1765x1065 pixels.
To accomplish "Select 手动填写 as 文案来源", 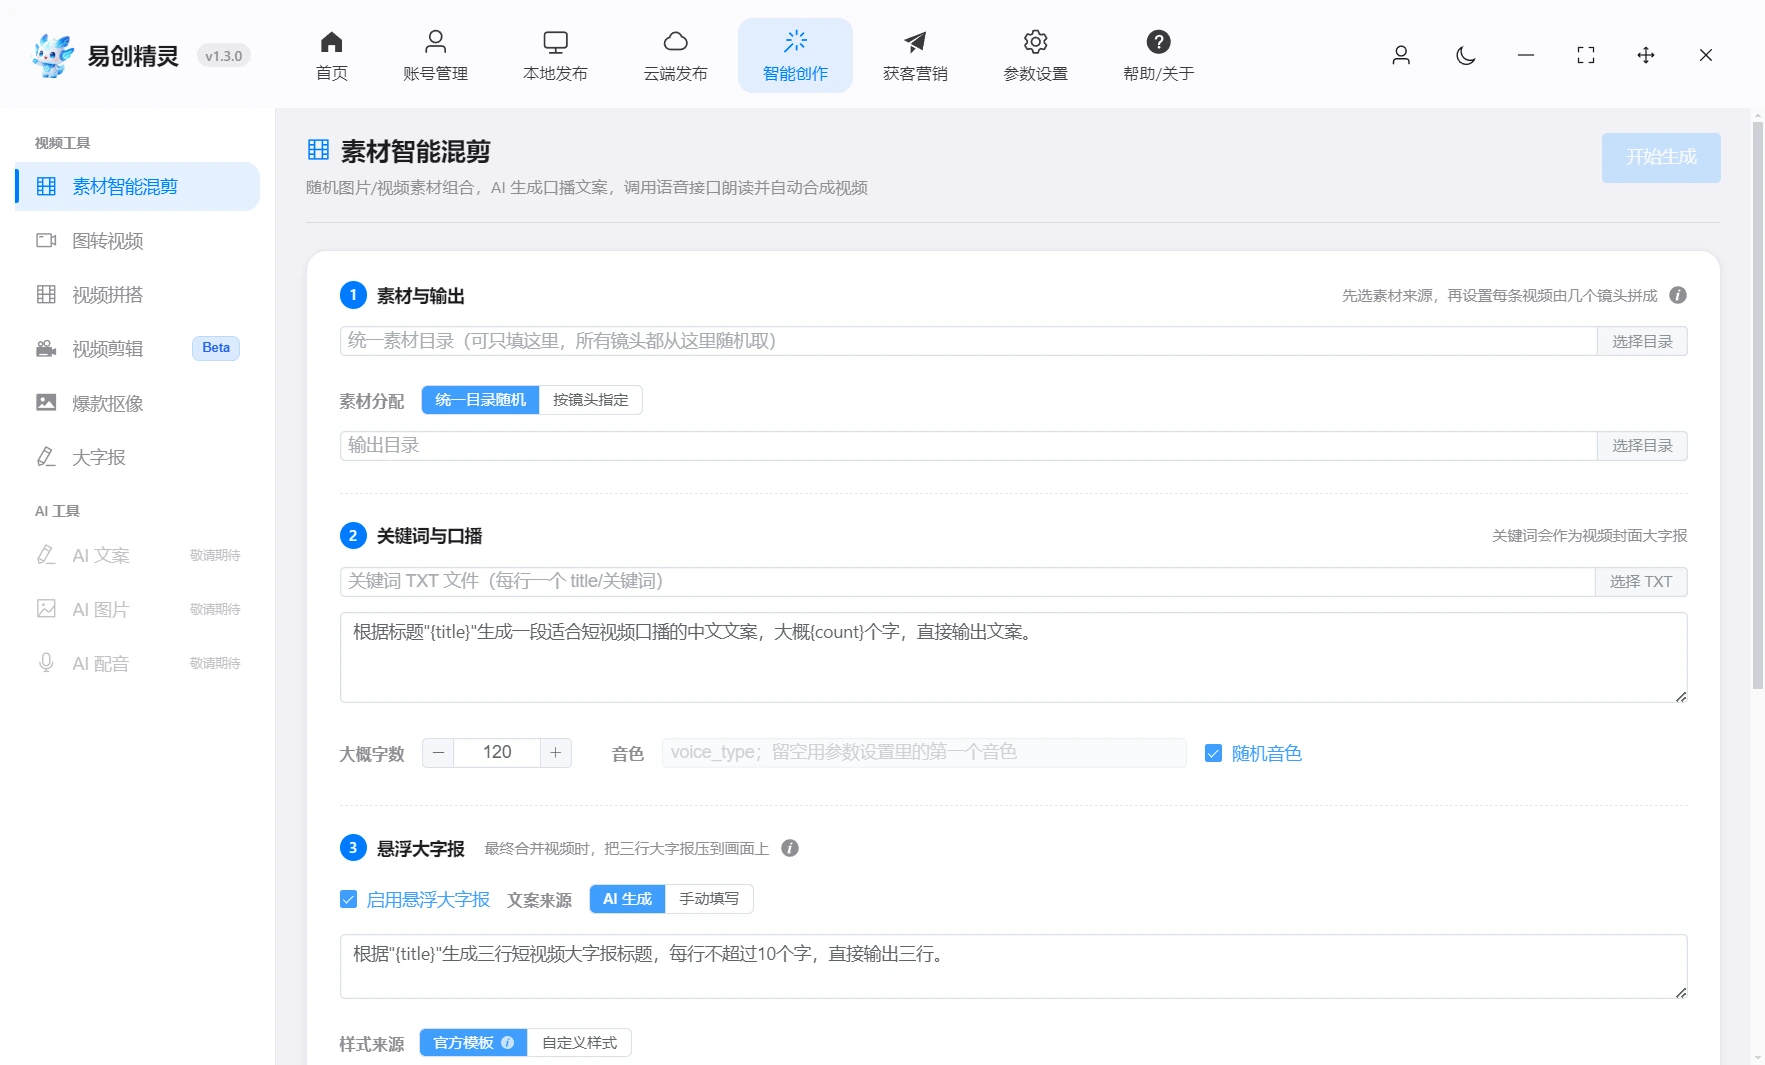I will click(709, 899).
